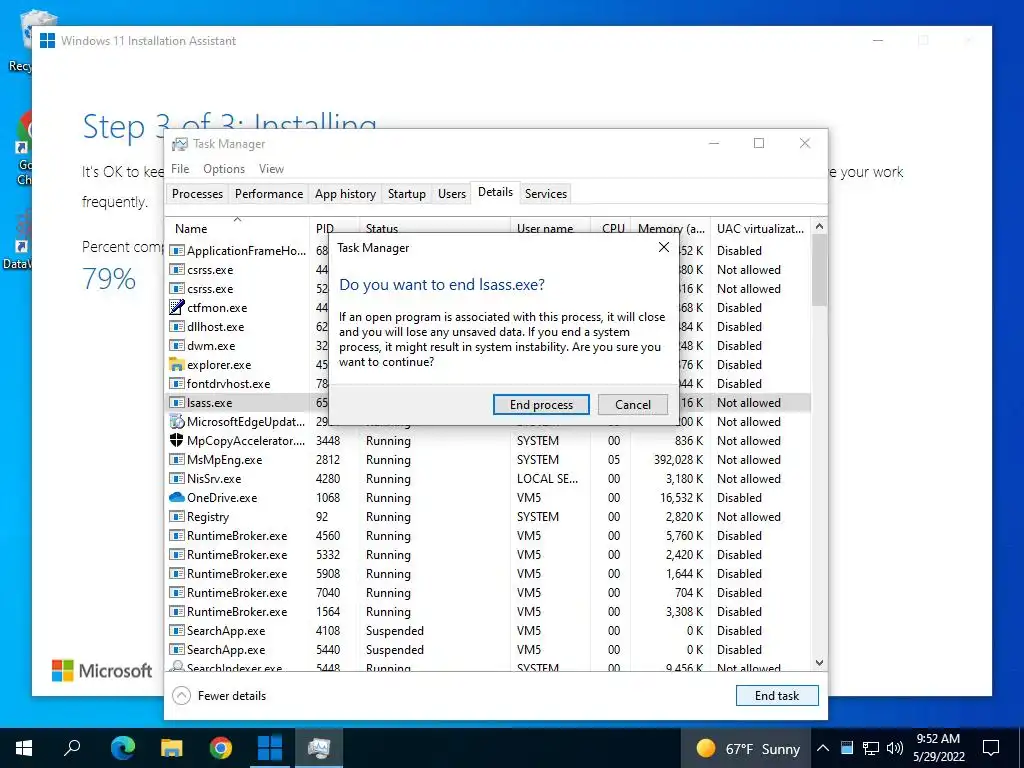
Task: Click the Task Manager title bar icon
Action: [180, 144]
